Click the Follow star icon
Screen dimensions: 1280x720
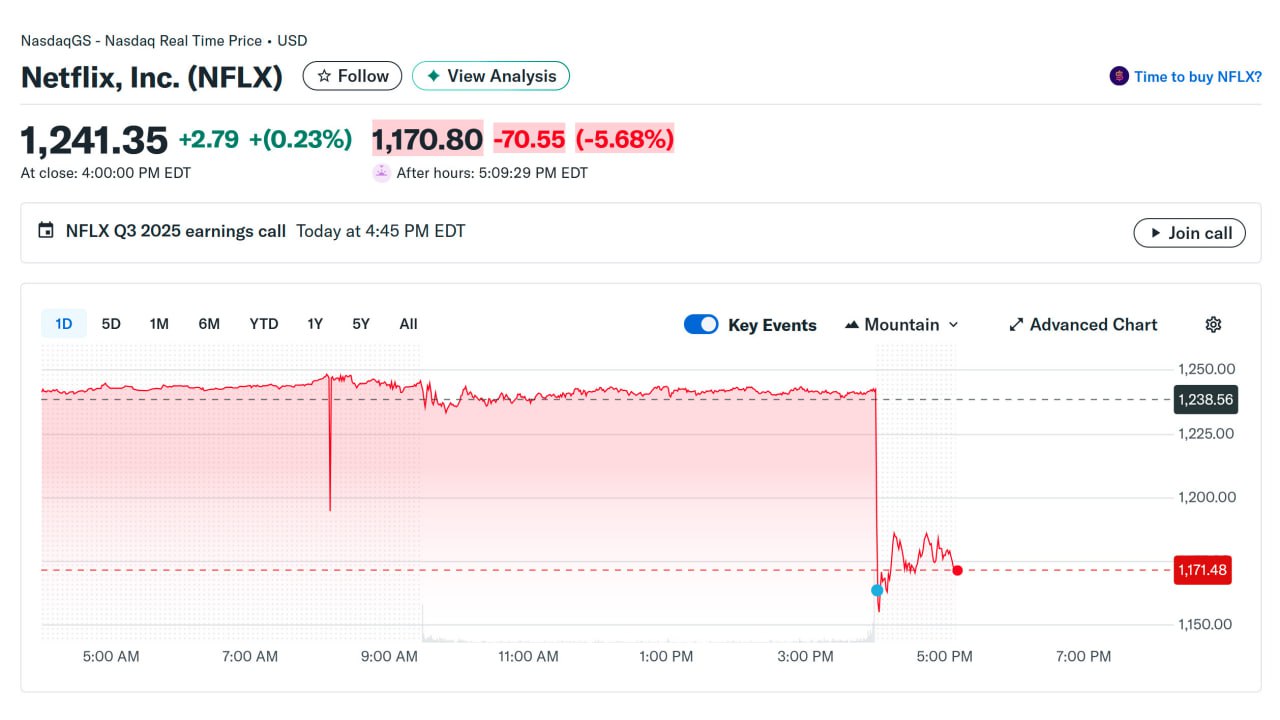point(324,76)
